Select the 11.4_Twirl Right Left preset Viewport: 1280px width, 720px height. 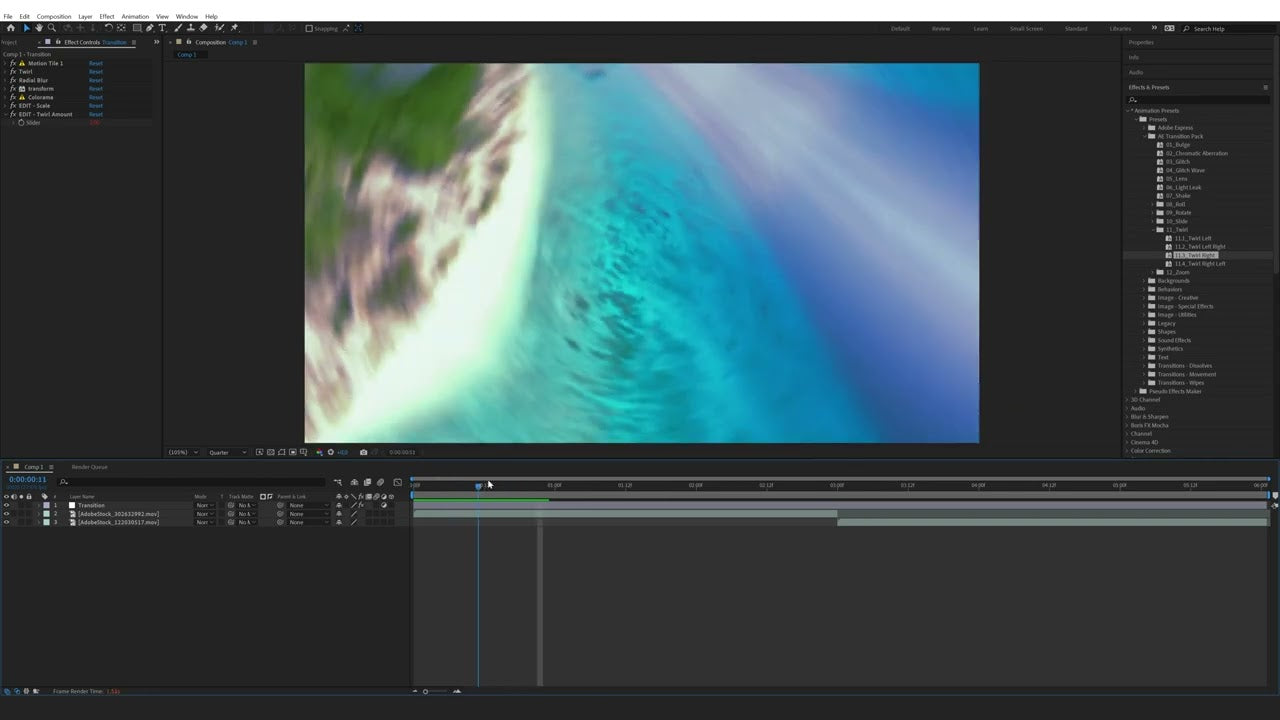(x=1200, y=263)
